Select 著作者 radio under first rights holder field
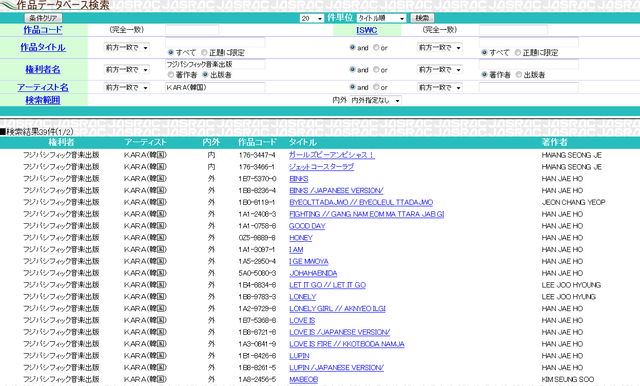Image resolution: width=640 pixels, height=386 pixels. point(171,75)
